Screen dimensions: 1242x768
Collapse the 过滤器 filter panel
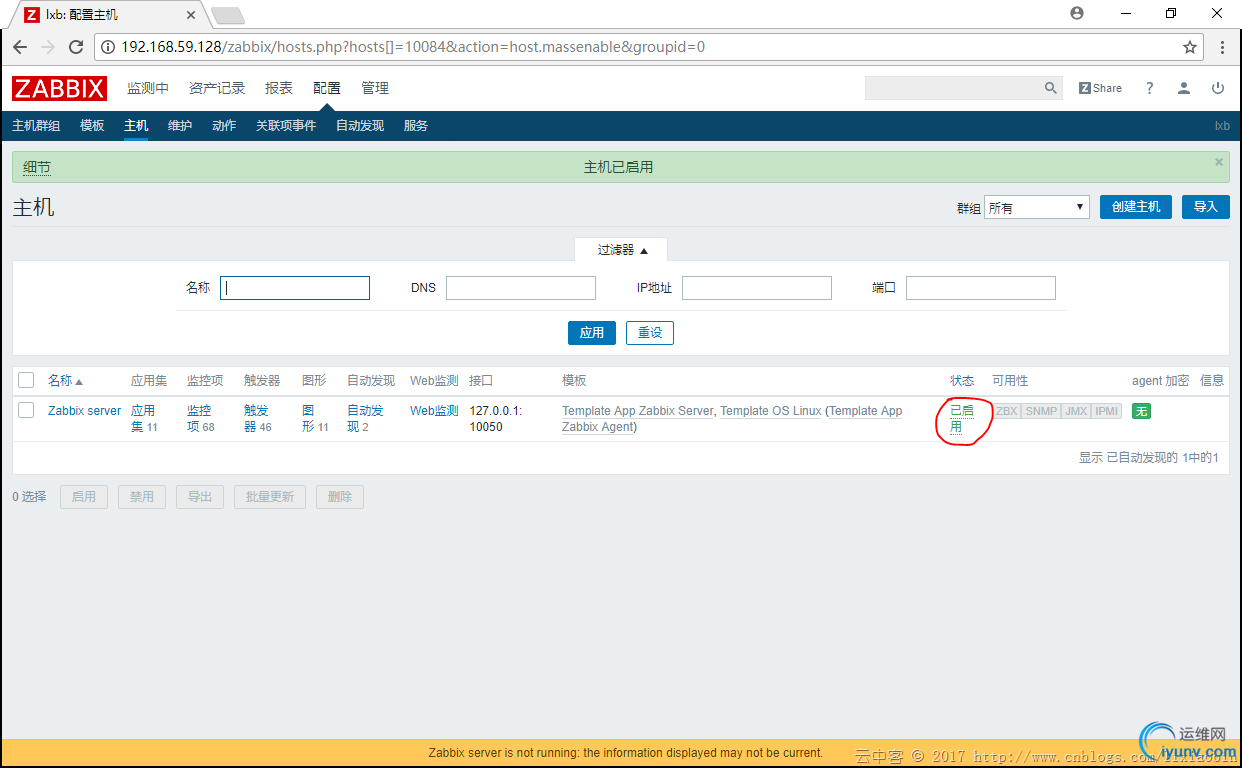pos(622,250)
